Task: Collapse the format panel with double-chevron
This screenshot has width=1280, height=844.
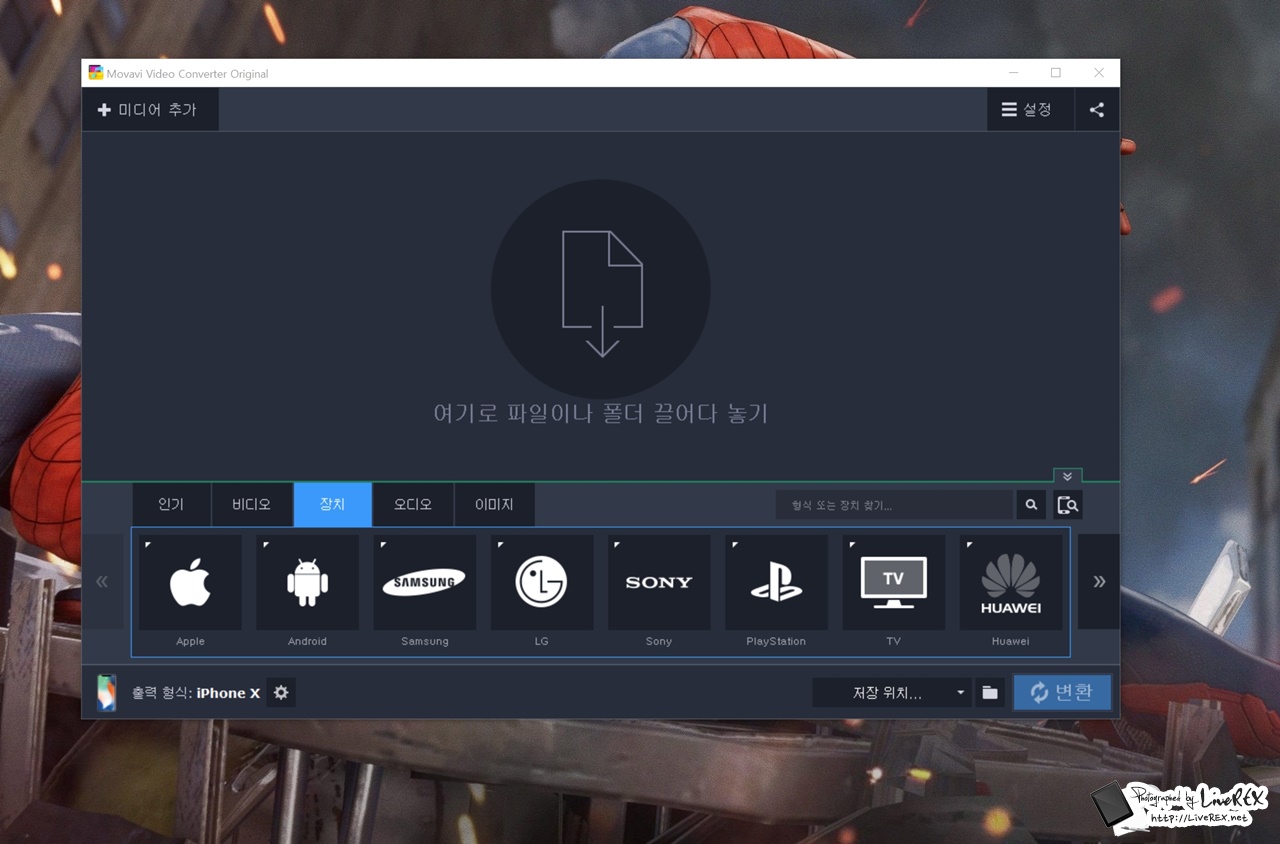Action: click(1067, 476)
